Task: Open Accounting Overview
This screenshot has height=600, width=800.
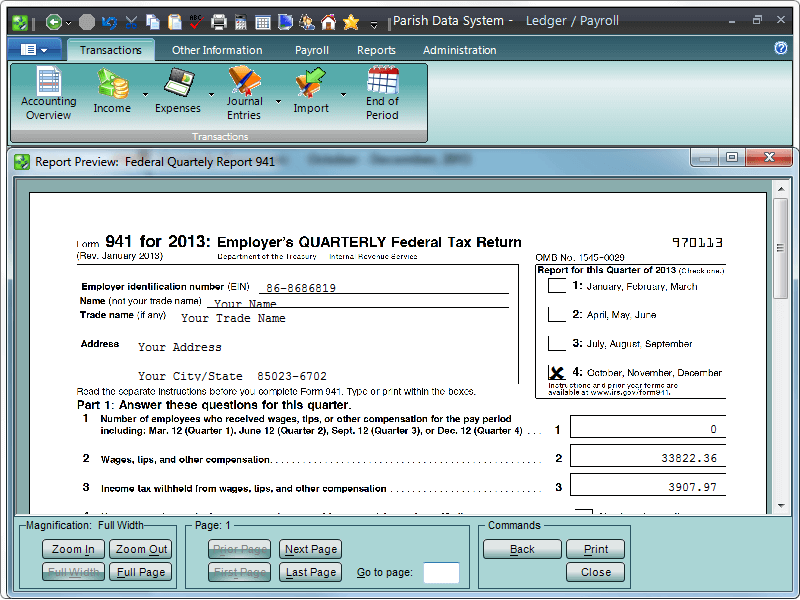Action: click(x=48, y=94)
